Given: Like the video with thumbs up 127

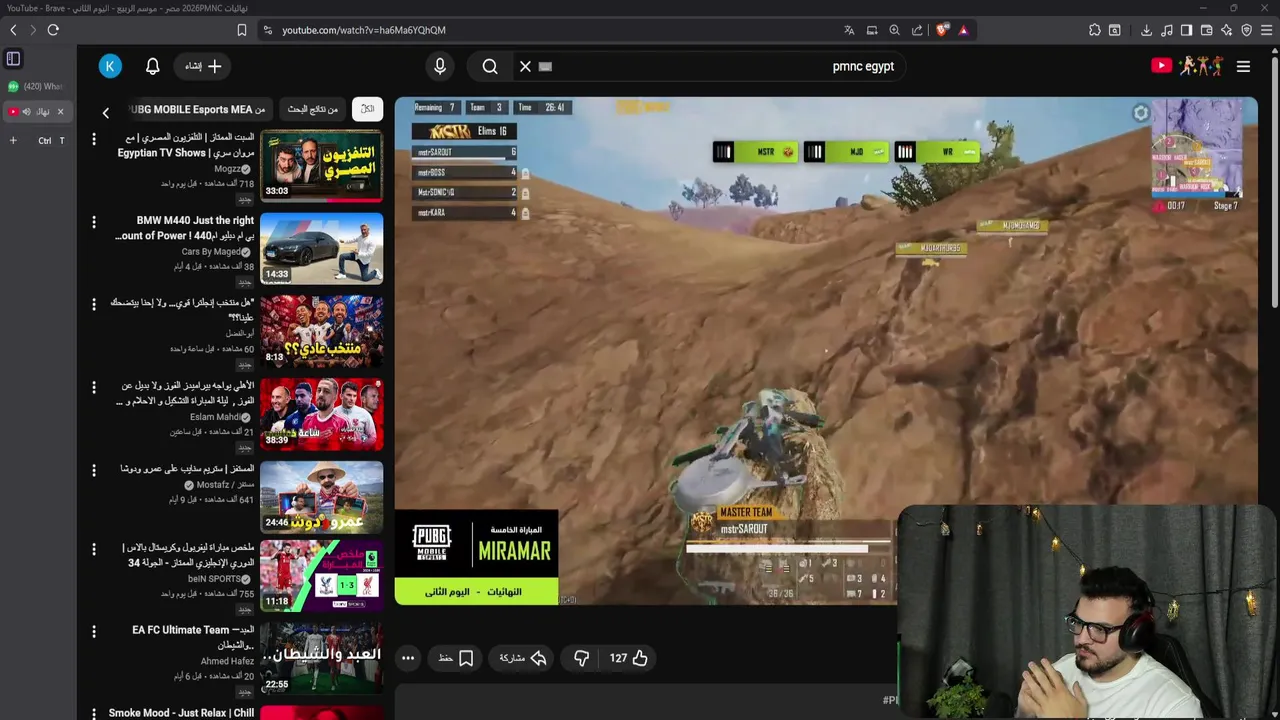Looking at the screenshot, I should pos(629,658).
